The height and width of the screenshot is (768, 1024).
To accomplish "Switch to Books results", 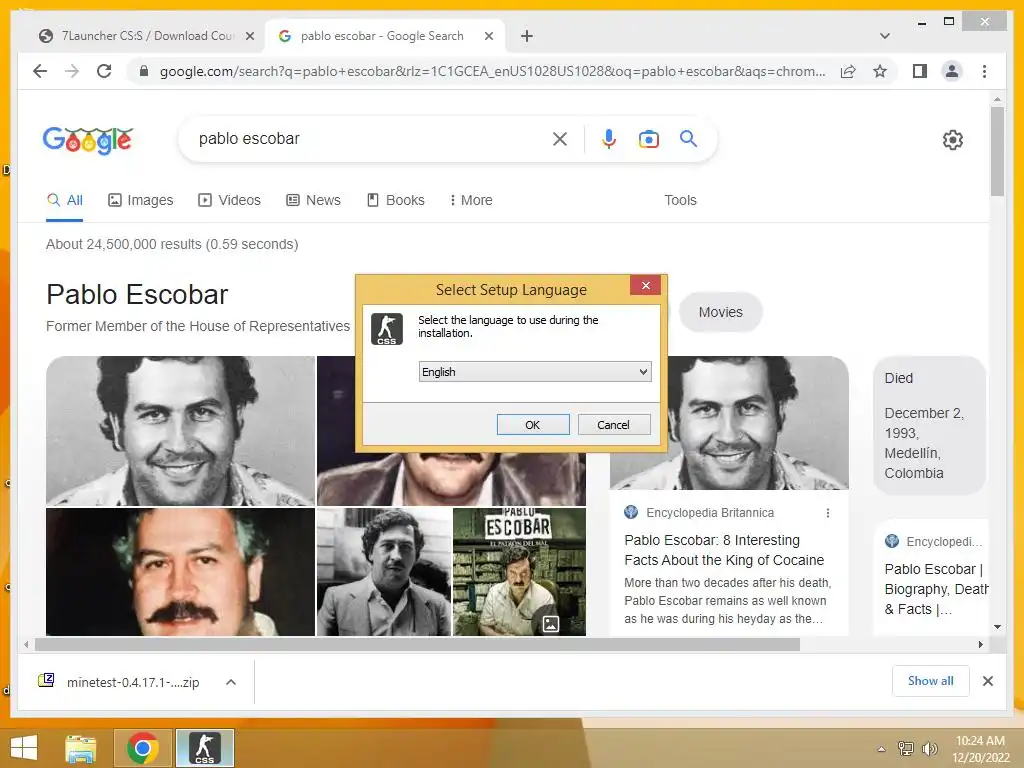I will coord(396,200).
